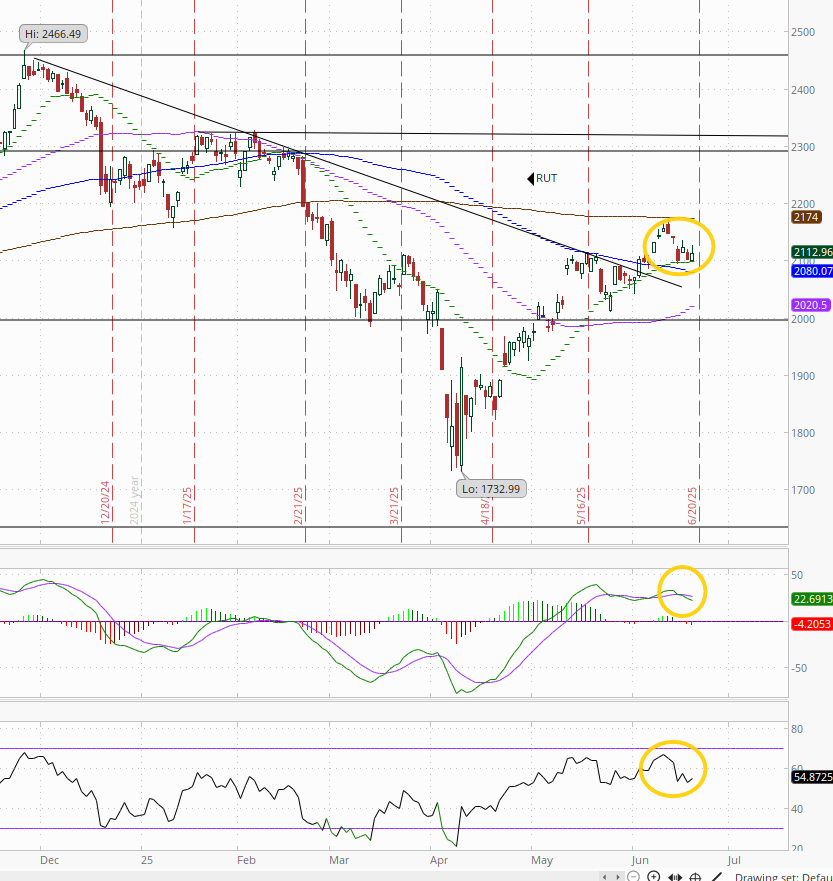Select the crosshair pointer tool
This screenshot has width=833, height=881.
click(695, 877)
